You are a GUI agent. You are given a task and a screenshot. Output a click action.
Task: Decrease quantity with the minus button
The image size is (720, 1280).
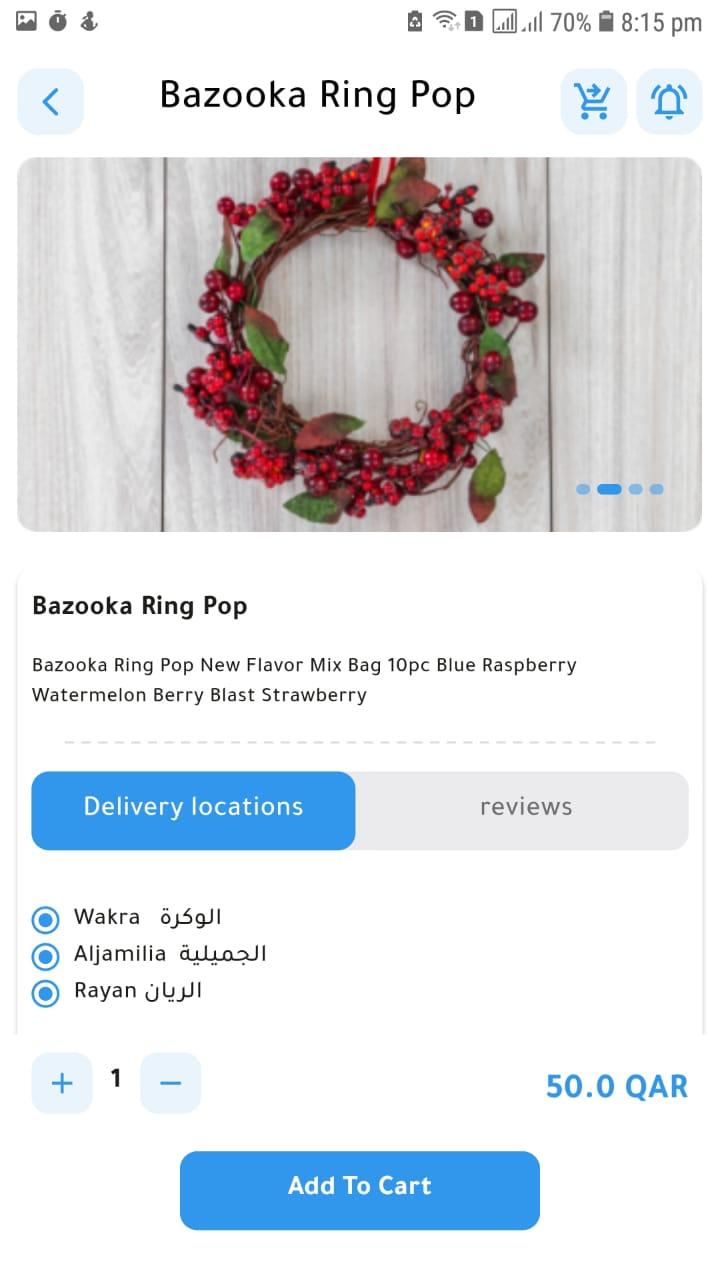tap(170, 1083)
